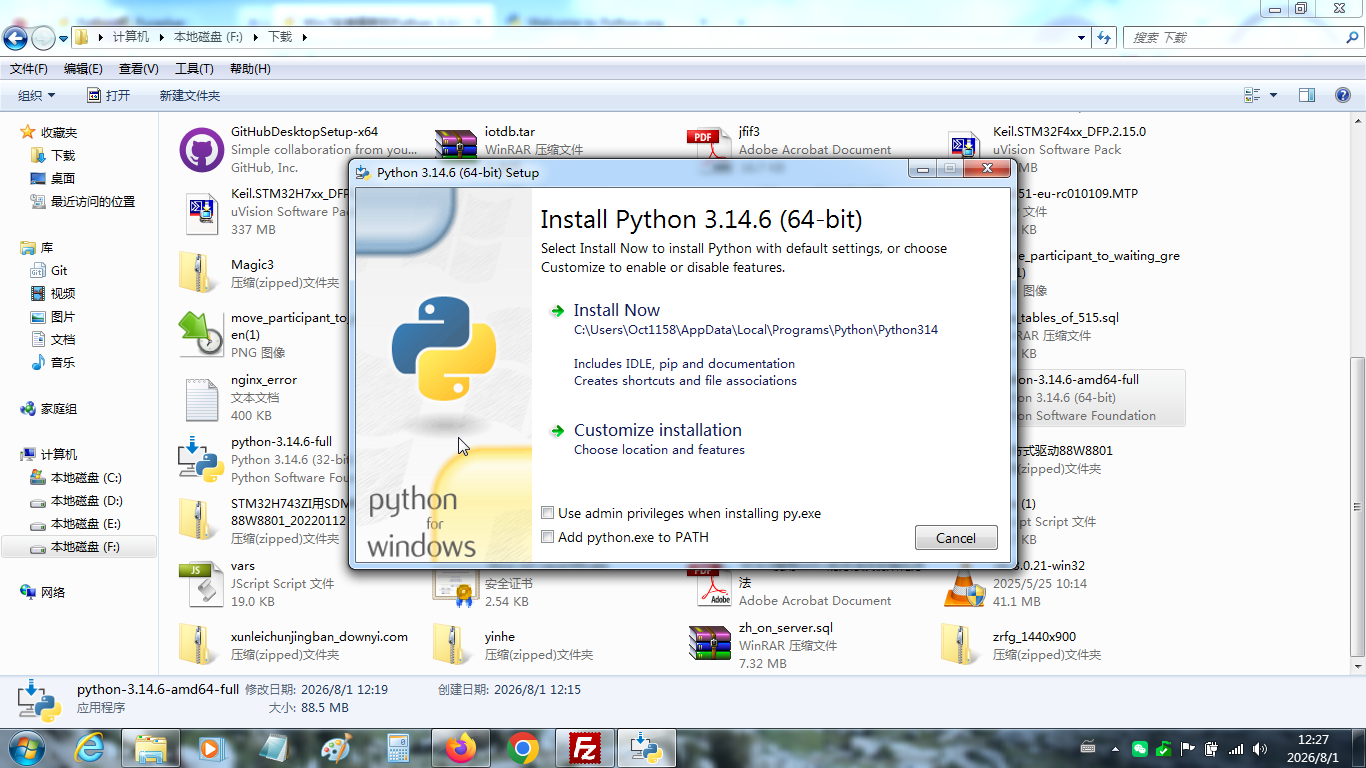Change view with the view mode icon
Screen dimensions: 1366x768
coord(1252,95)
